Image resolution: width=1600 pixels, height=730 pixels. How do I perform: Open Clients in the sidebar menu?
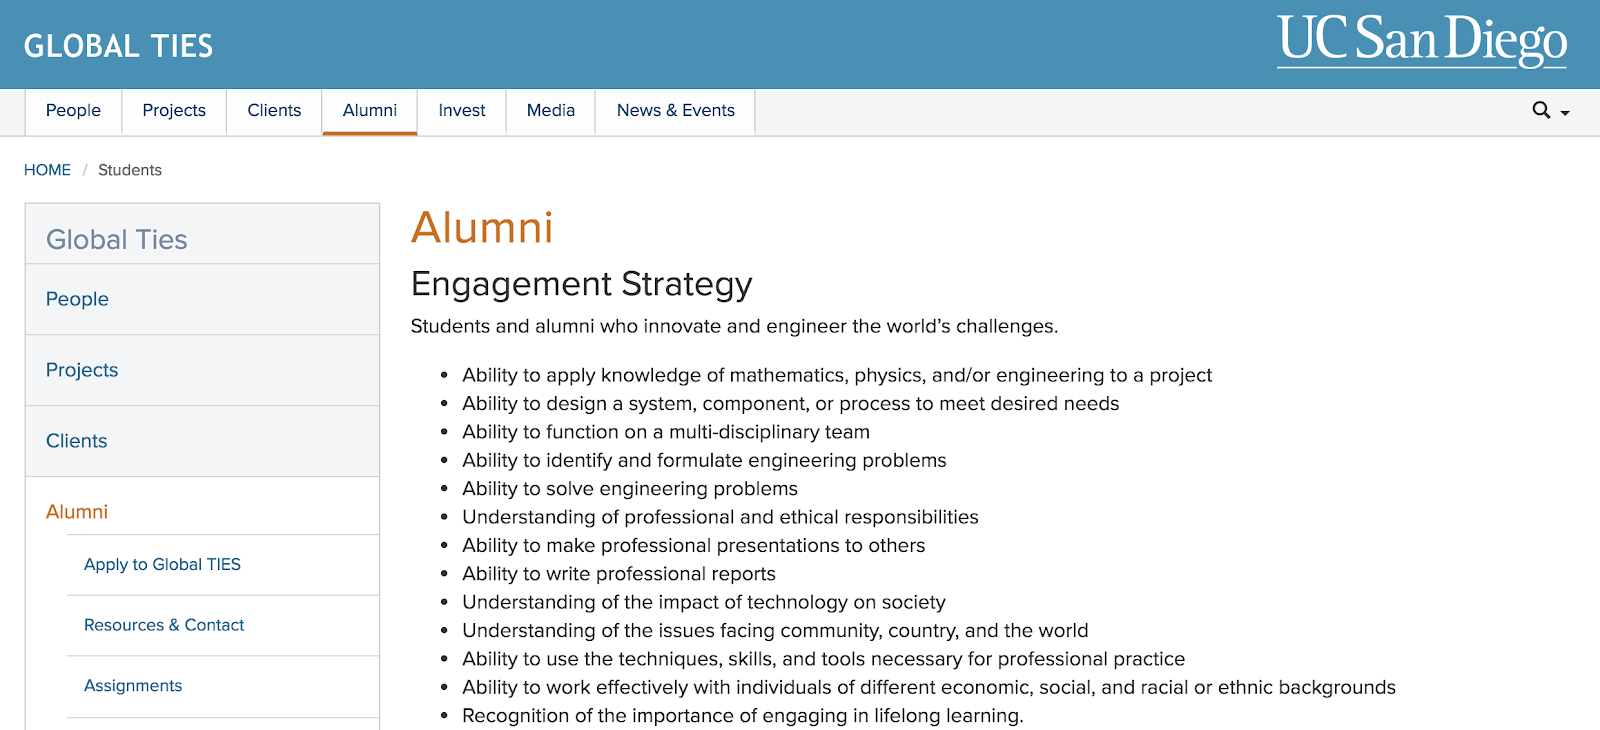[x=202, y=441]
